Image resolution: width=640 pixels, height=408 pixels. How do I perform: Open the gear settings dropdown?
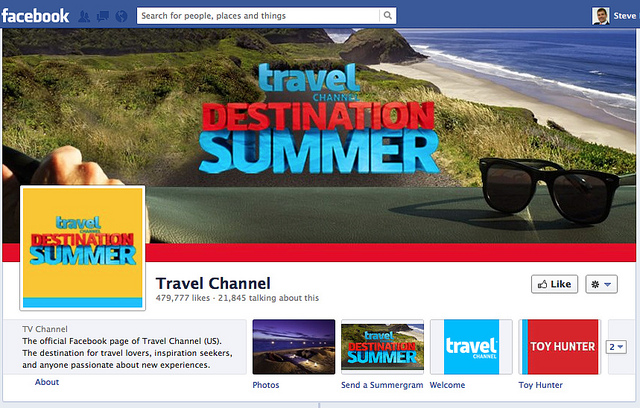601,284
